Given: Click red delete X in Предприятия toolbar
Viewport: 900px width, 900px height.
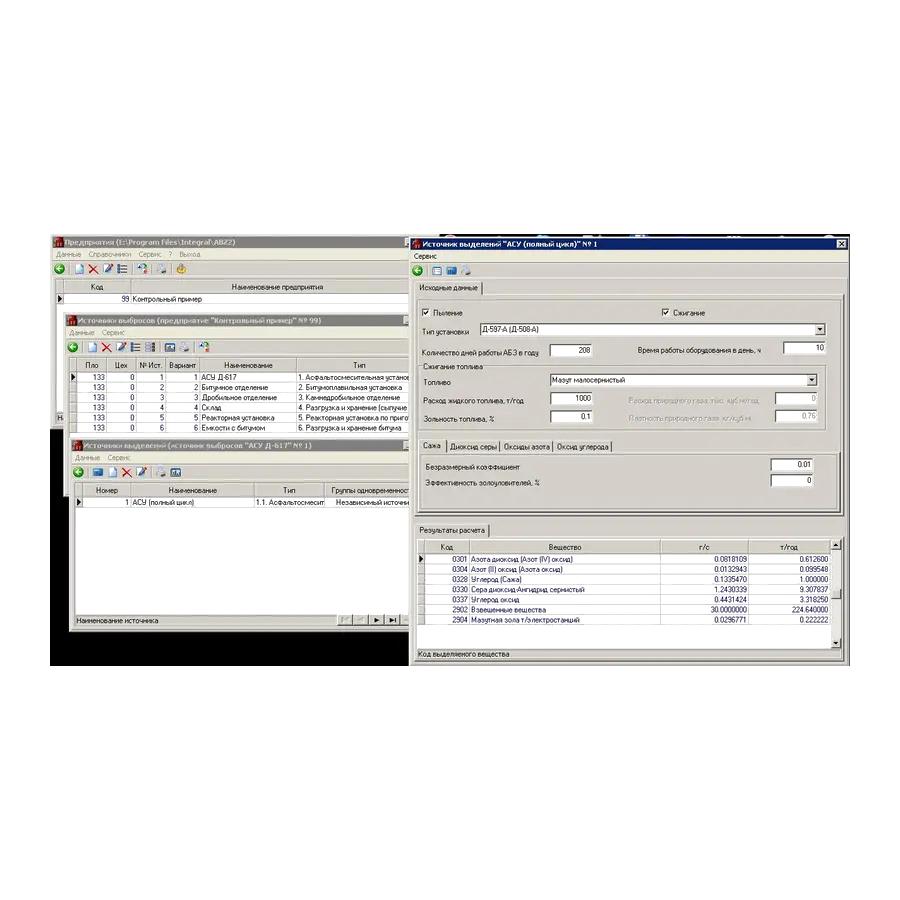Looking at the screenshot, I should 93,269.
